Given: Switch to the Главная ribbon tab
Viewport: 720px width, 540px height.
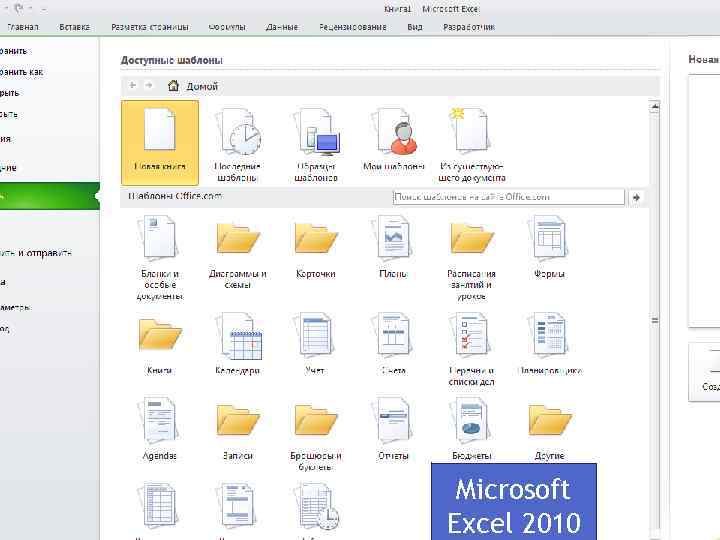Looking at the screenshot, I should tap(22, 27).
